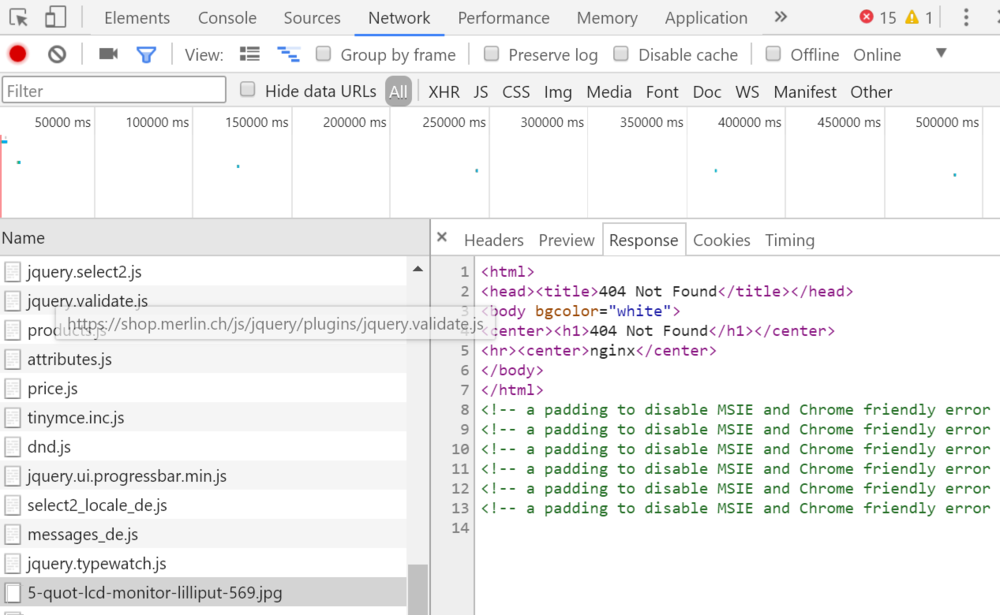Stop recording network log with red button
Viewport: 1000px width, 615px height.
18,54
